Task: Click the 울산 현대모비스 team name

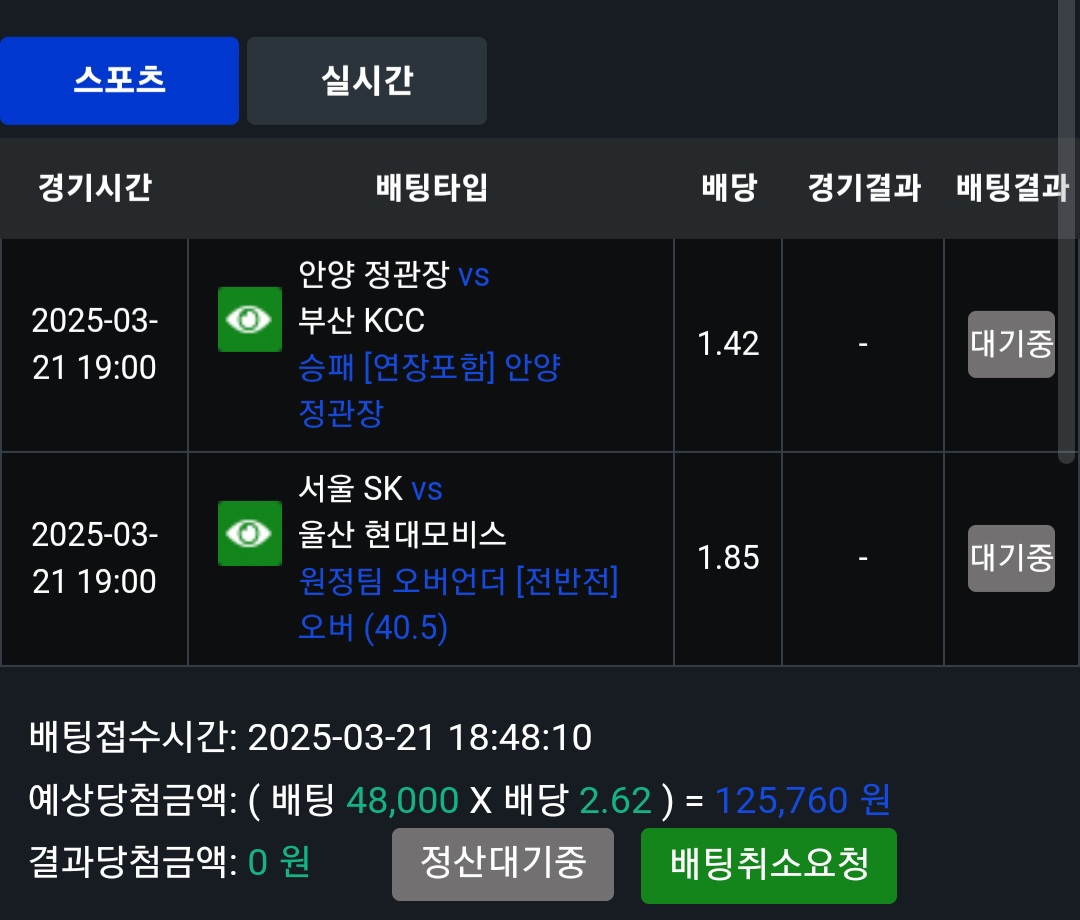Action: [x=402, y=534]
